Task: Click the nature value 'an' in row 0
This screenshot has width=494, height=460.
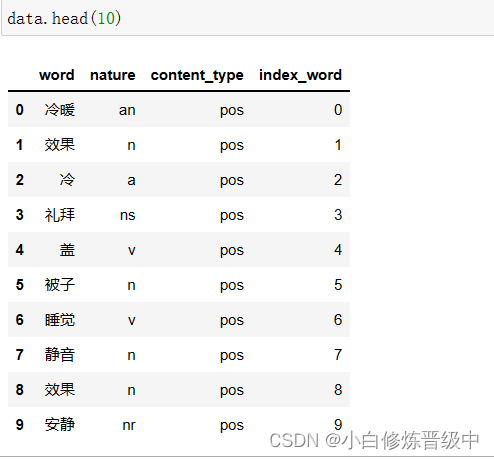Action: [127, 110]
